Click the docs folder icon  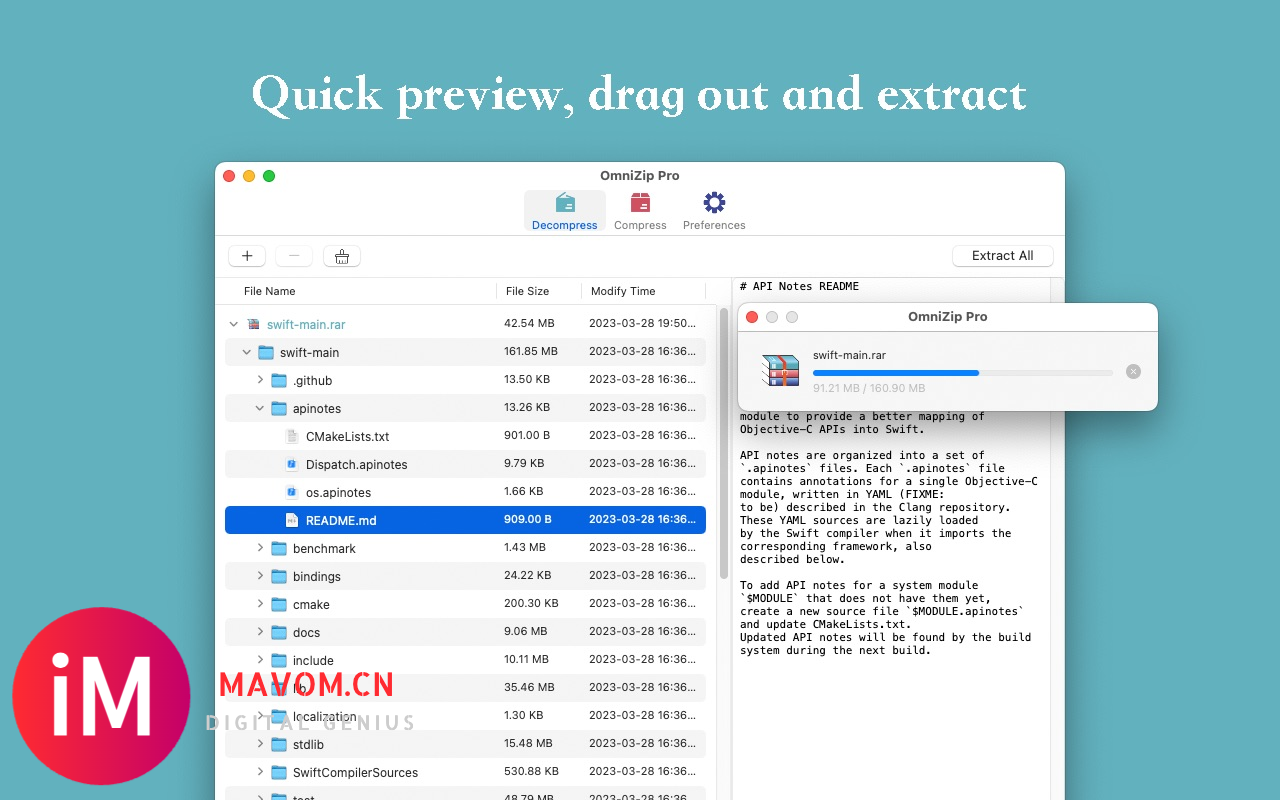(279, 632)
